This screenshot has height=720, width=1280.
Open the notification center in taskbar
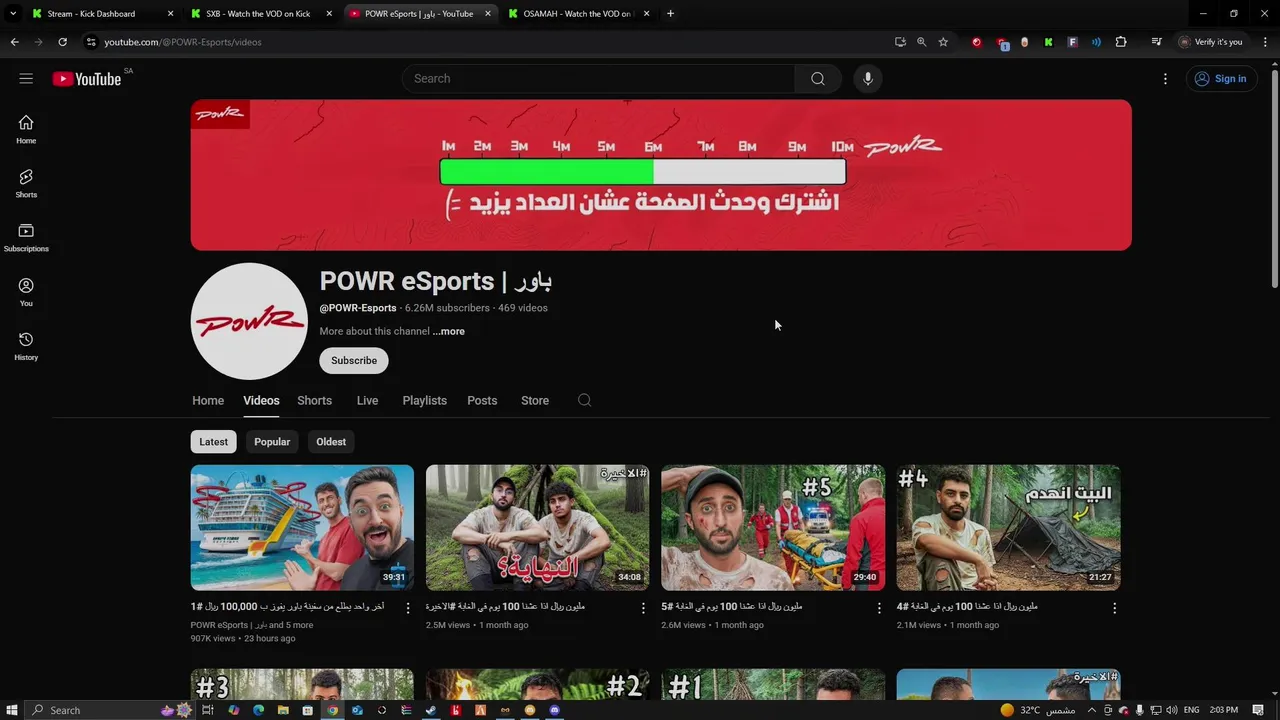point(1258,710)
